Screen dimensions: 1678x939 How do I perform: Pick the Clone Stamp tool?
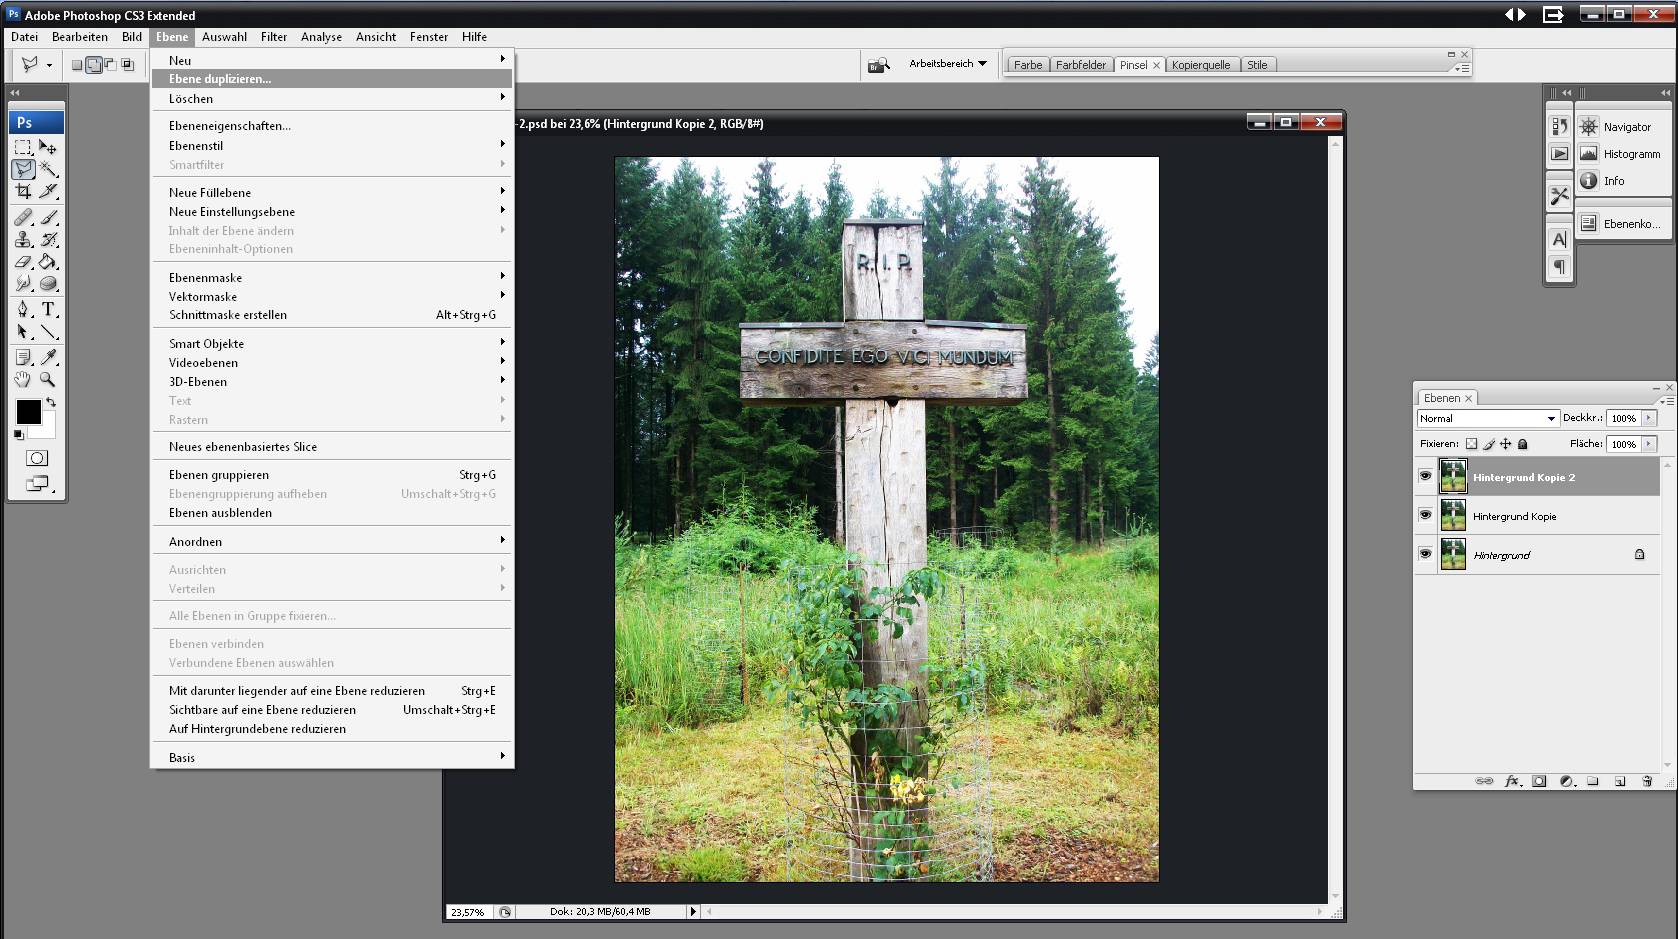(23, 240)
